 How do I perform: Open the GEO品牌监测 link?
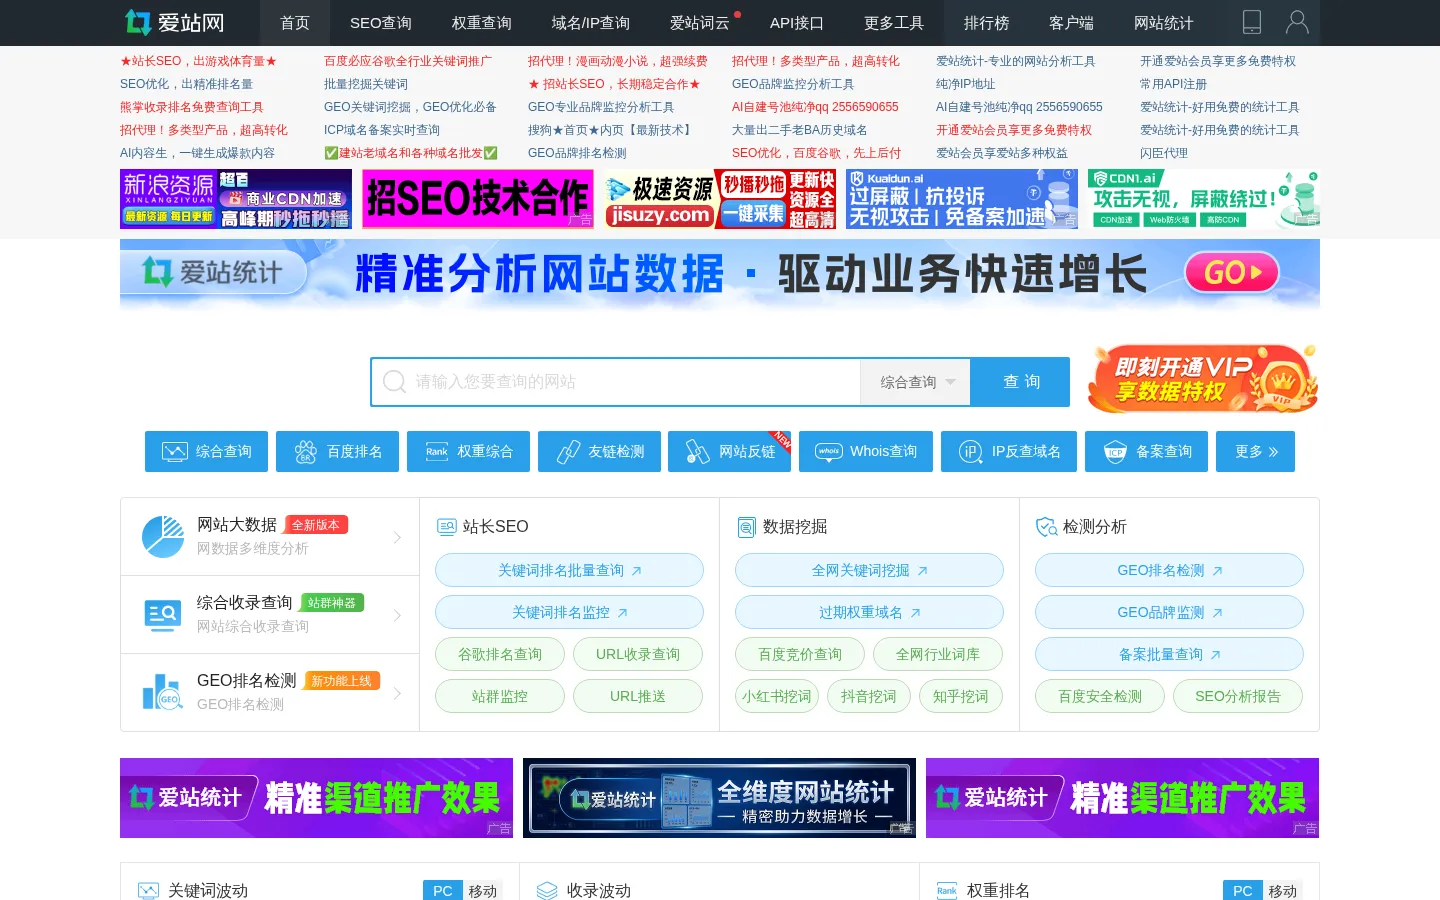tap(1169, 612)
